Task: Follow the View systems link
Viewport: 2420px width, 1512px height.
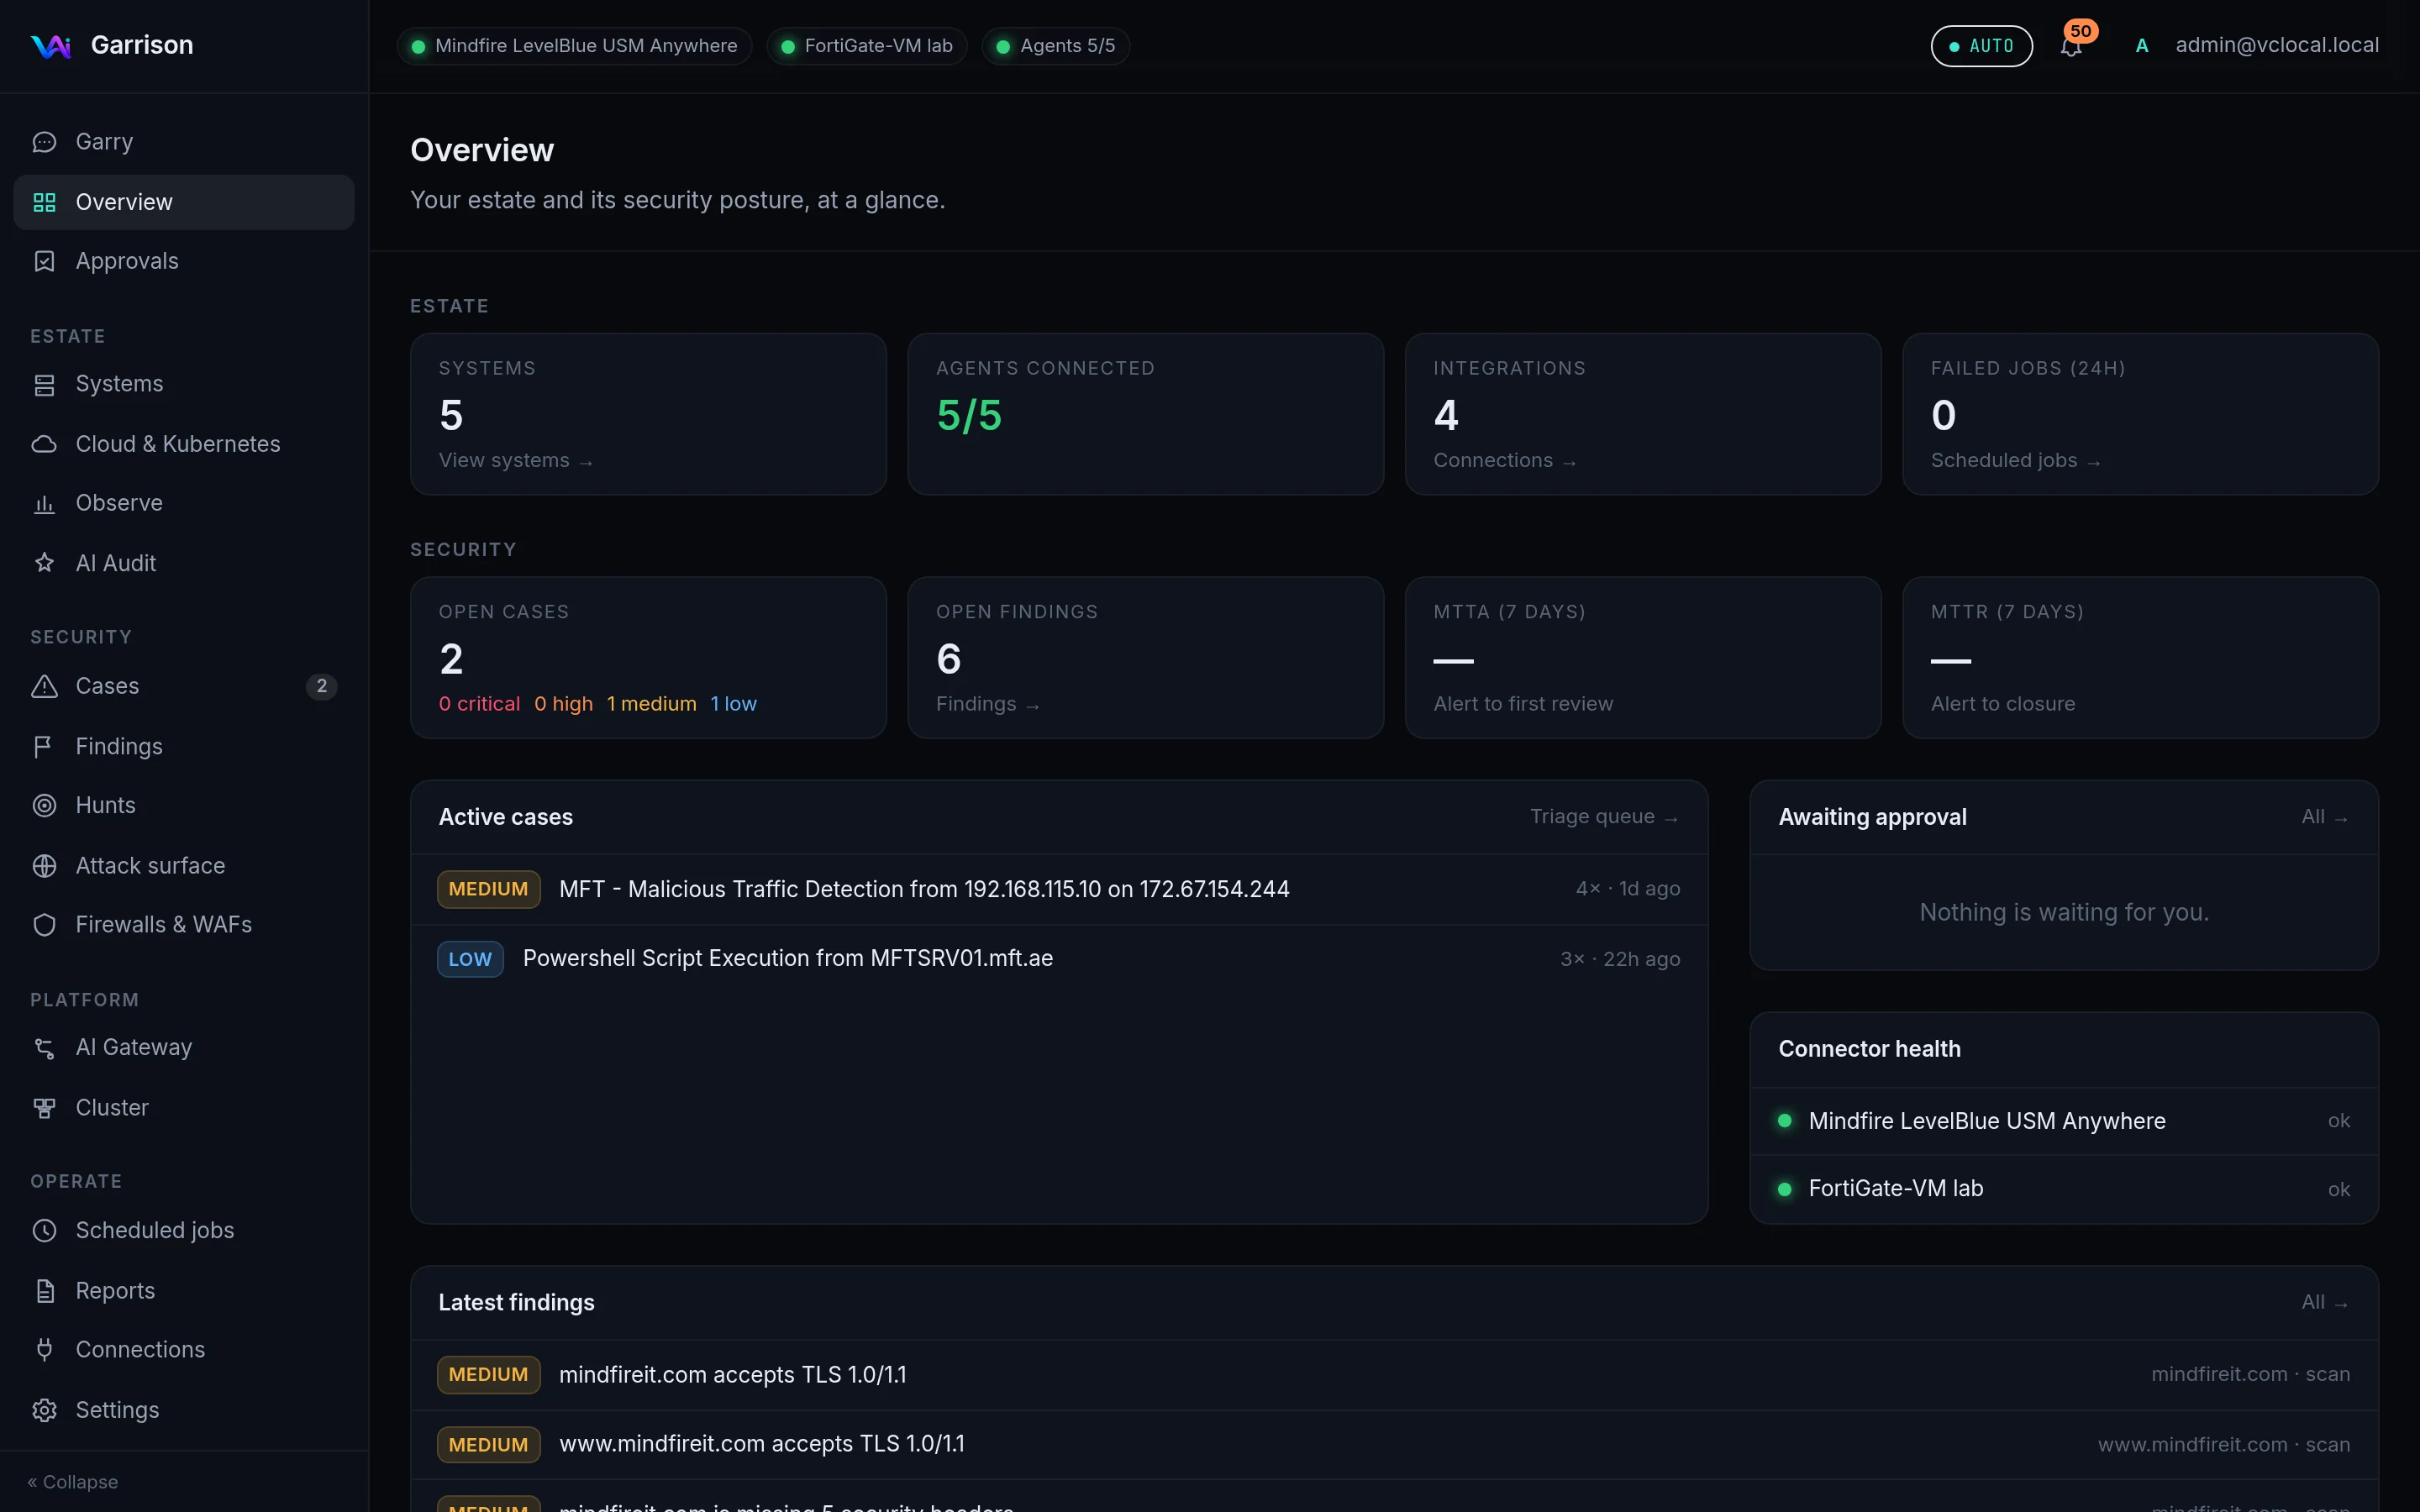Action: [516, 461]
